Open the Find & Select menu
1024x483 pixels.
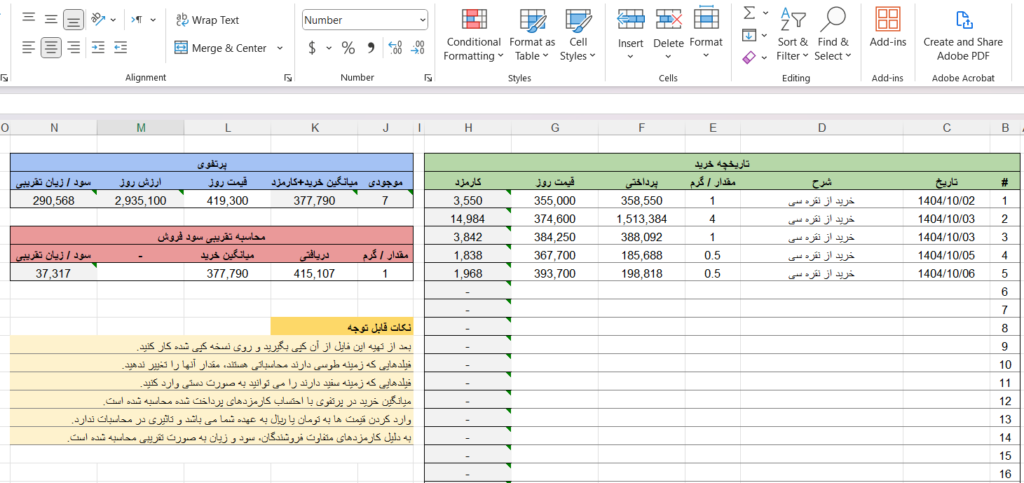832,36
